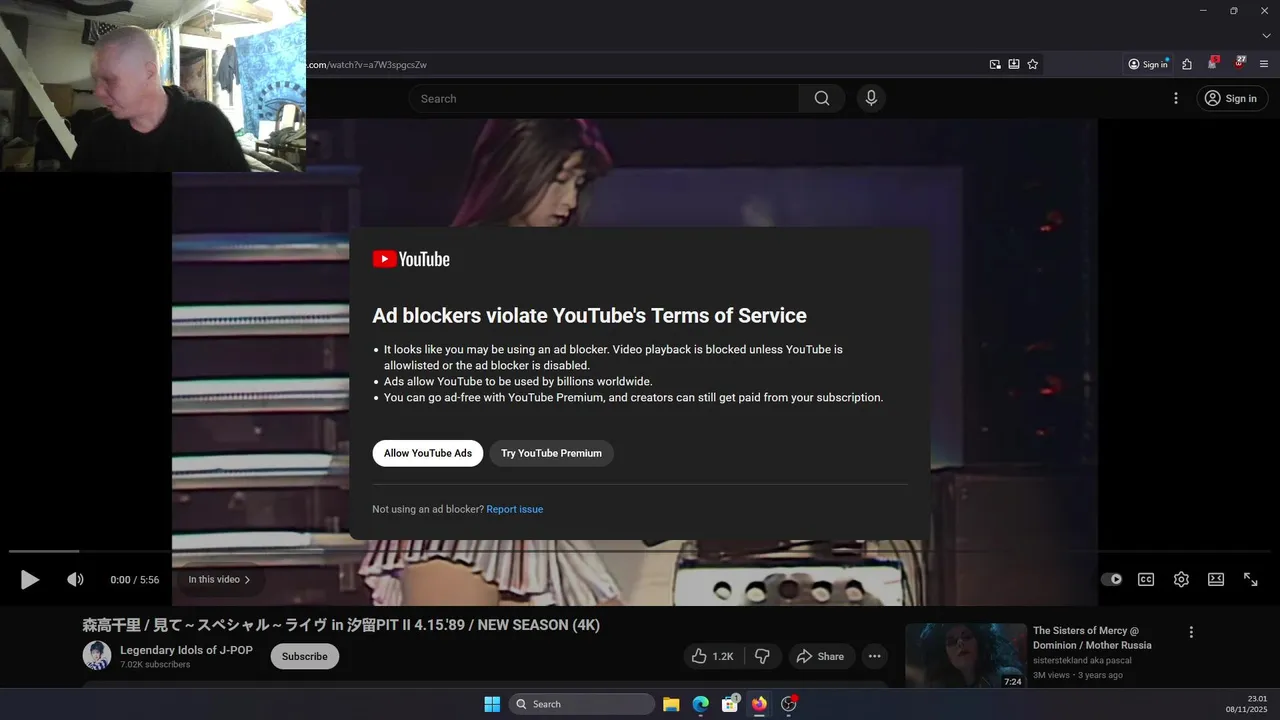Click the YouTube search magnifier button

tap(822, 98)
